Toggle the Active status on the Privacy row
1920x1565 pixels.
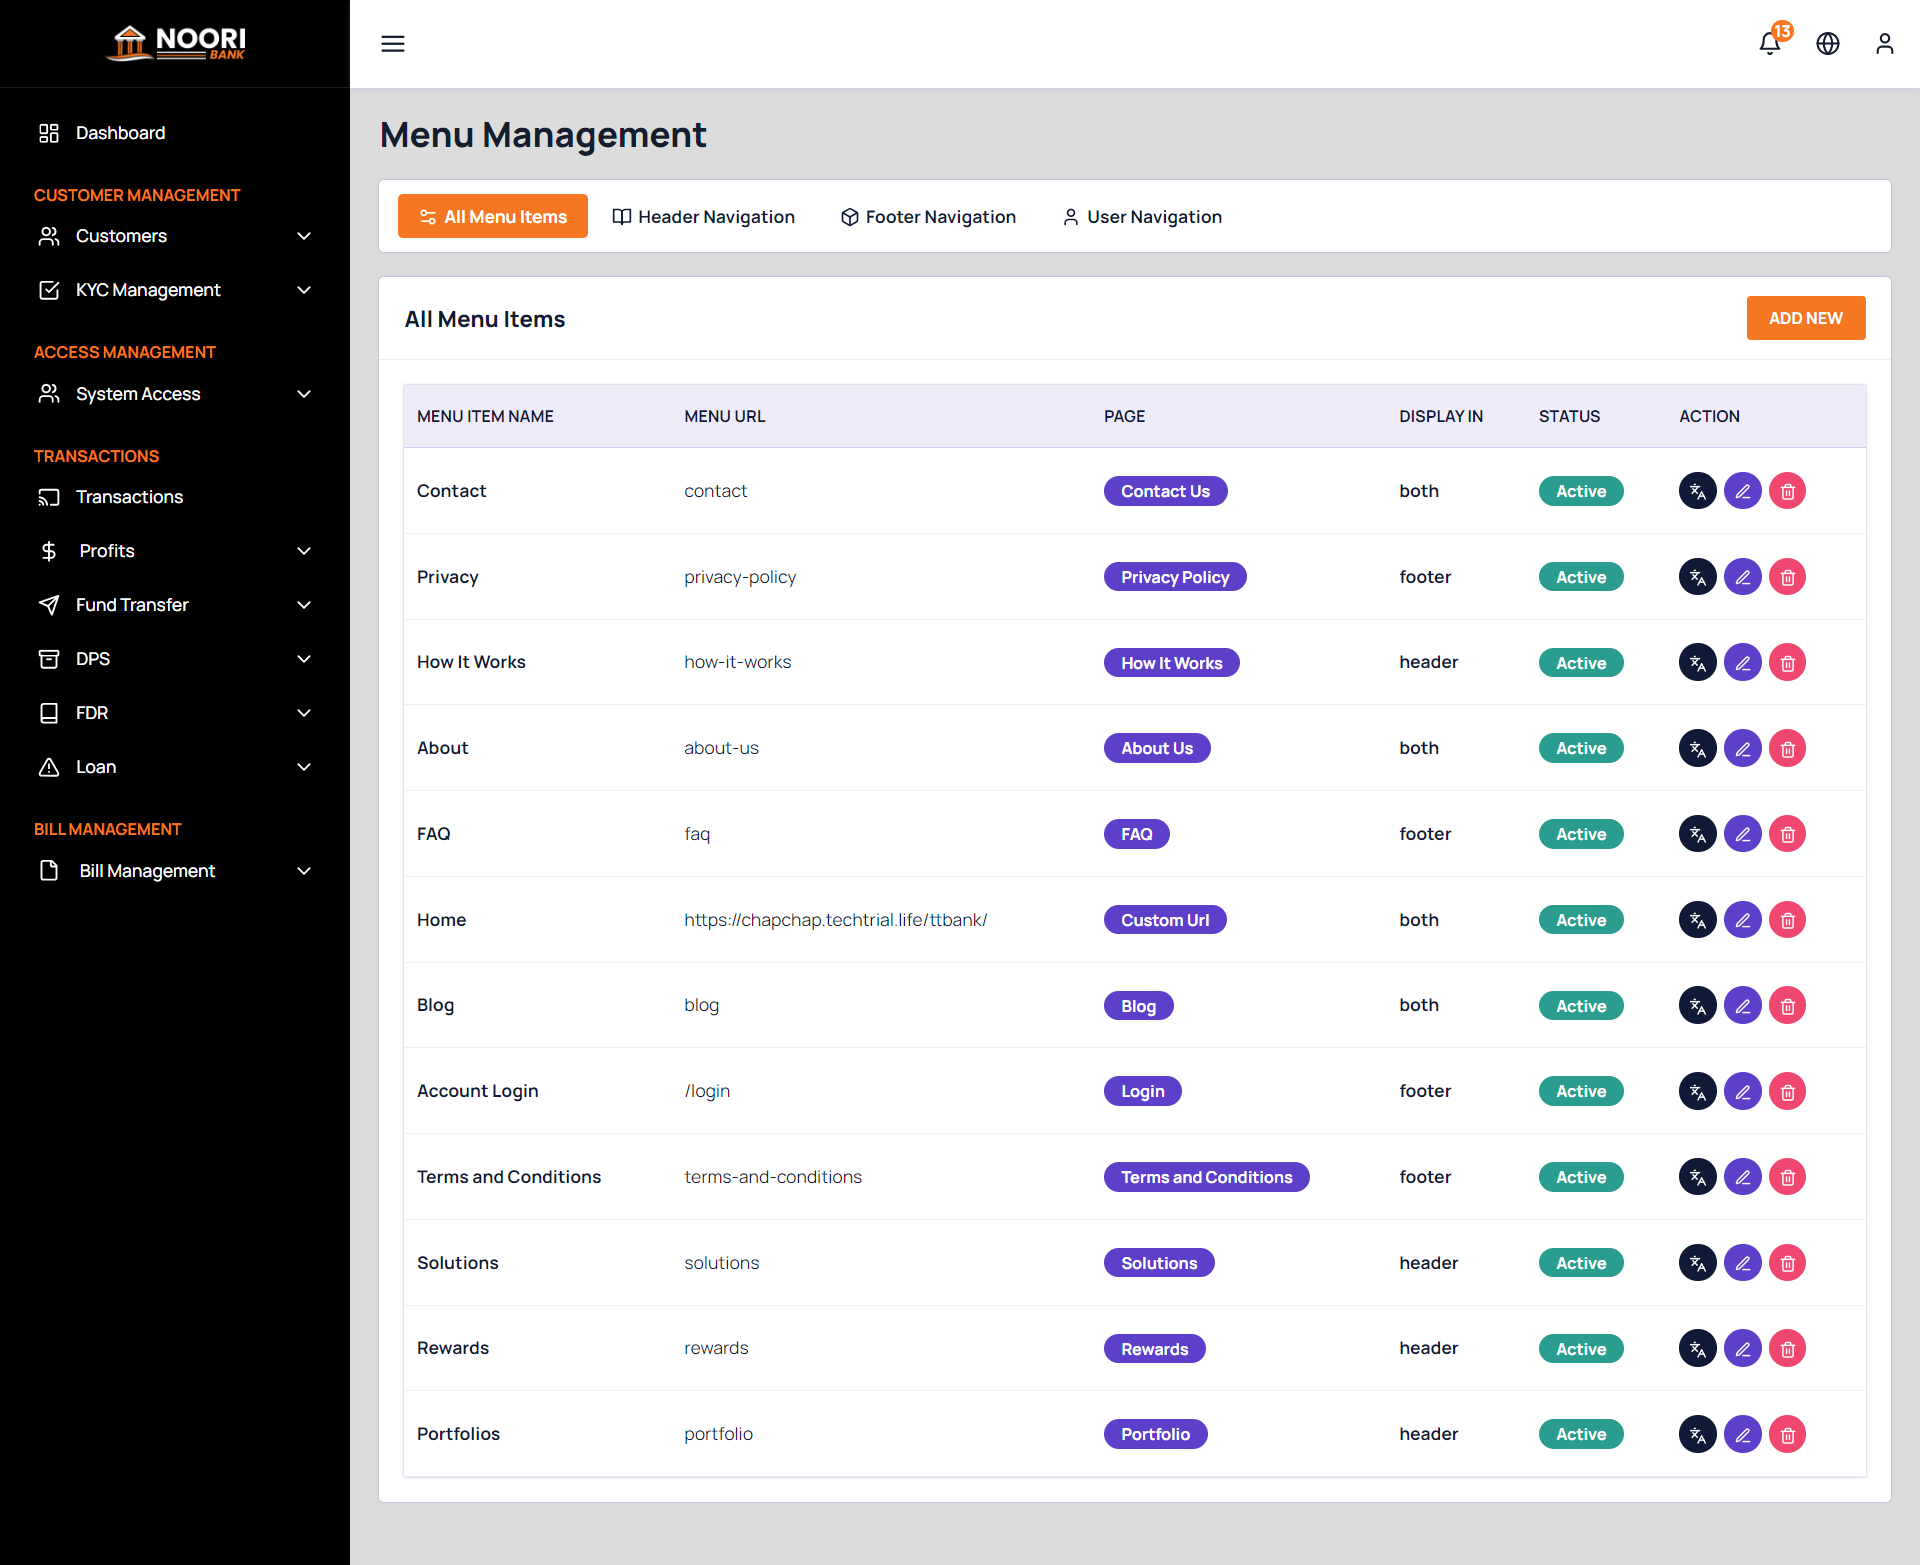pos(1580,577)
